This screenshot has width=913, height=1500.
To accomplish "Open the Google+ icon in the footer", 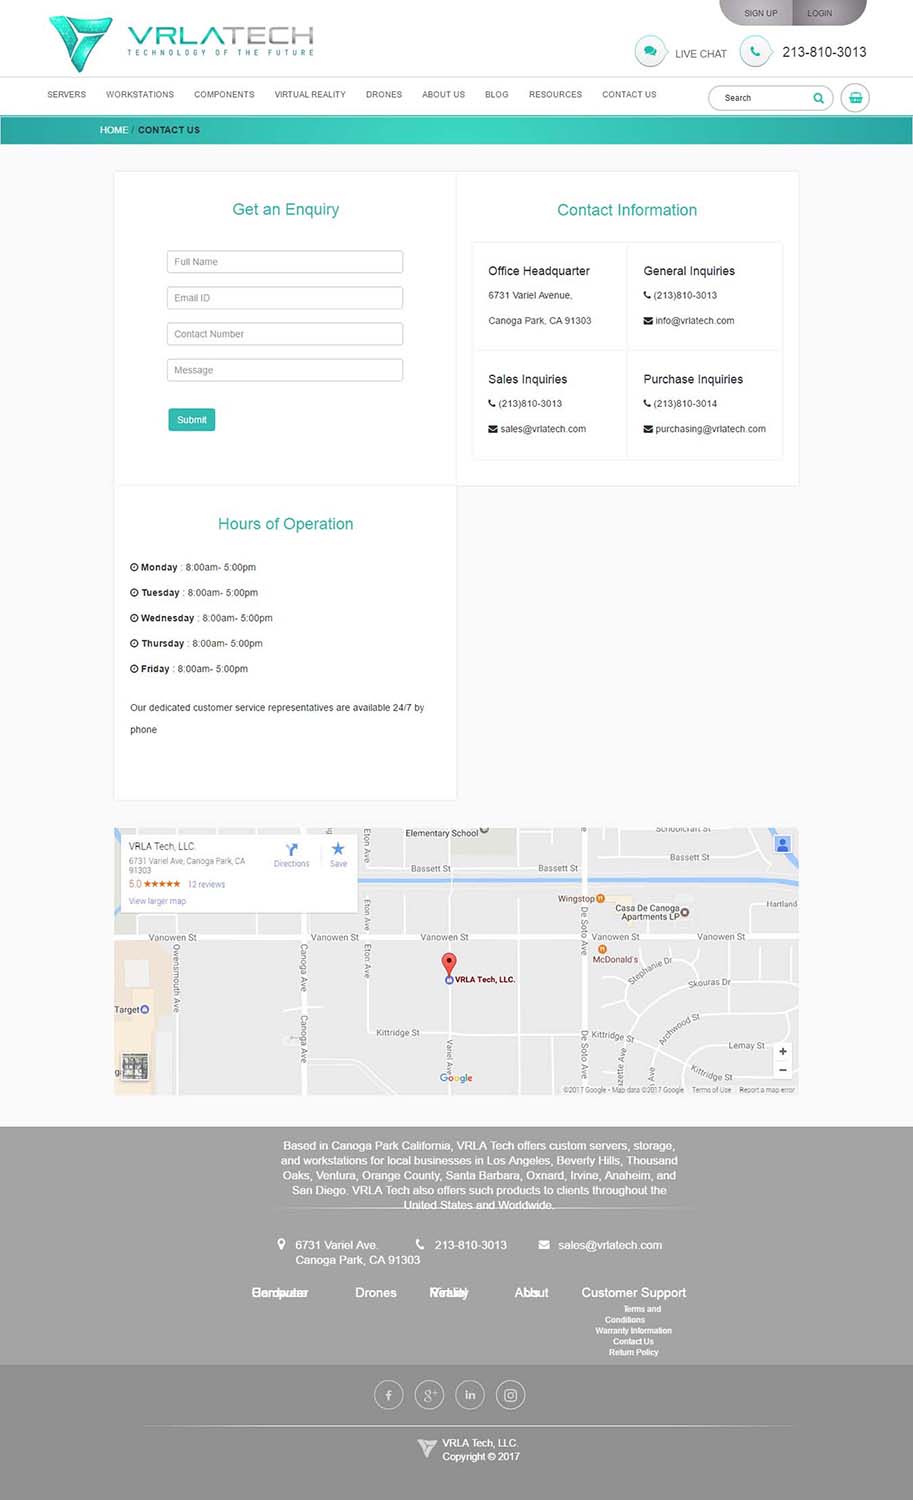I will 429,1394.
